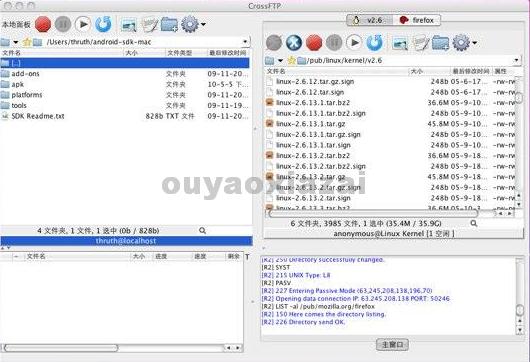
Task: Refresh the remote panel directory listing
Action: (375, 43)
